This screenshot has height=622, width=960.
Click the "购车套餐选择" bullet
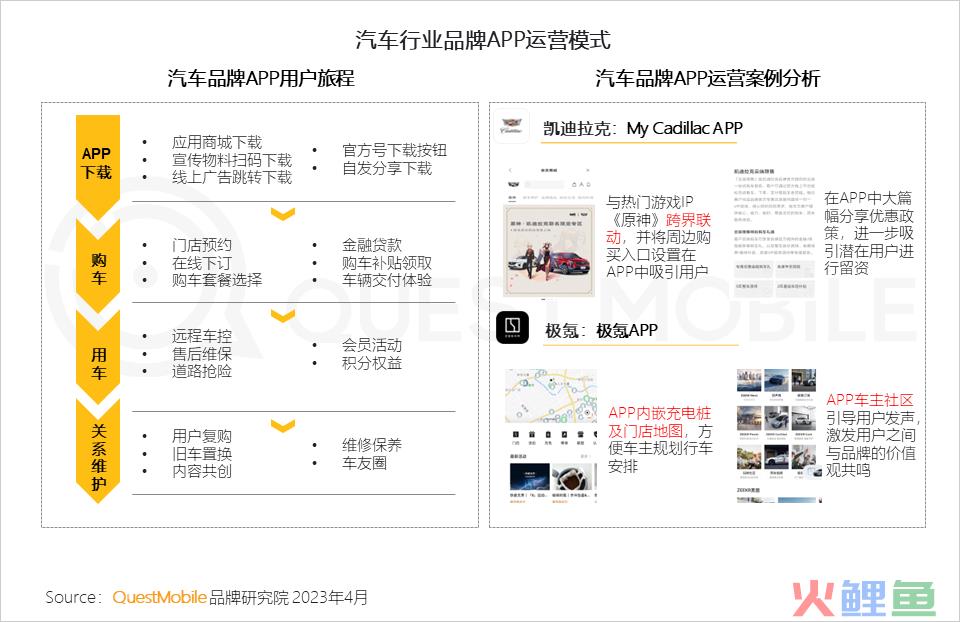point(217,280)
